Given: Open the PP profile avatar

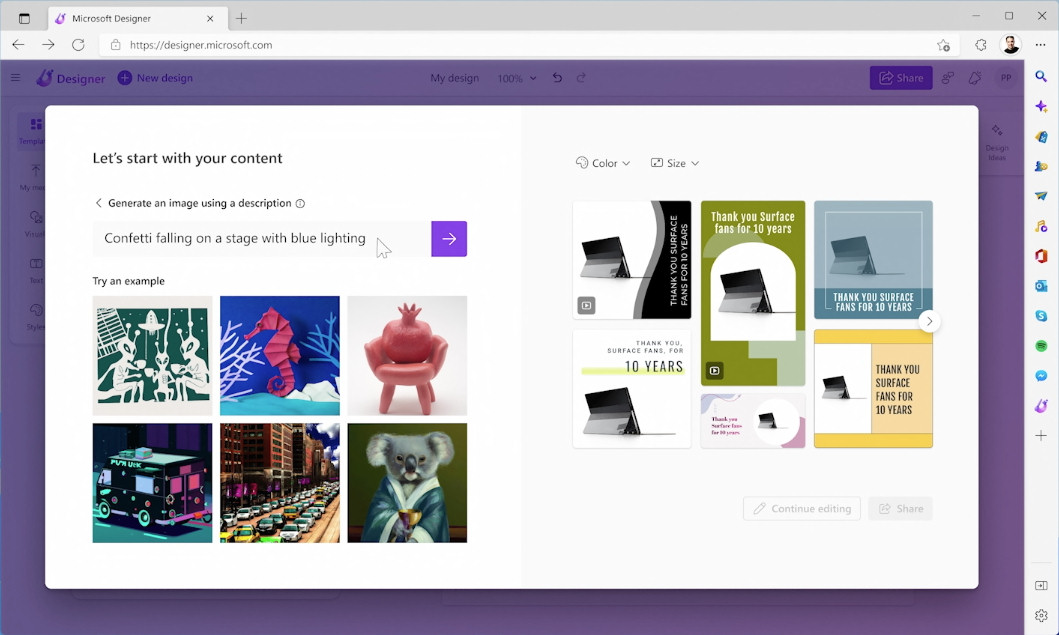Looking at the screenshot, I should pos(1006,78).
